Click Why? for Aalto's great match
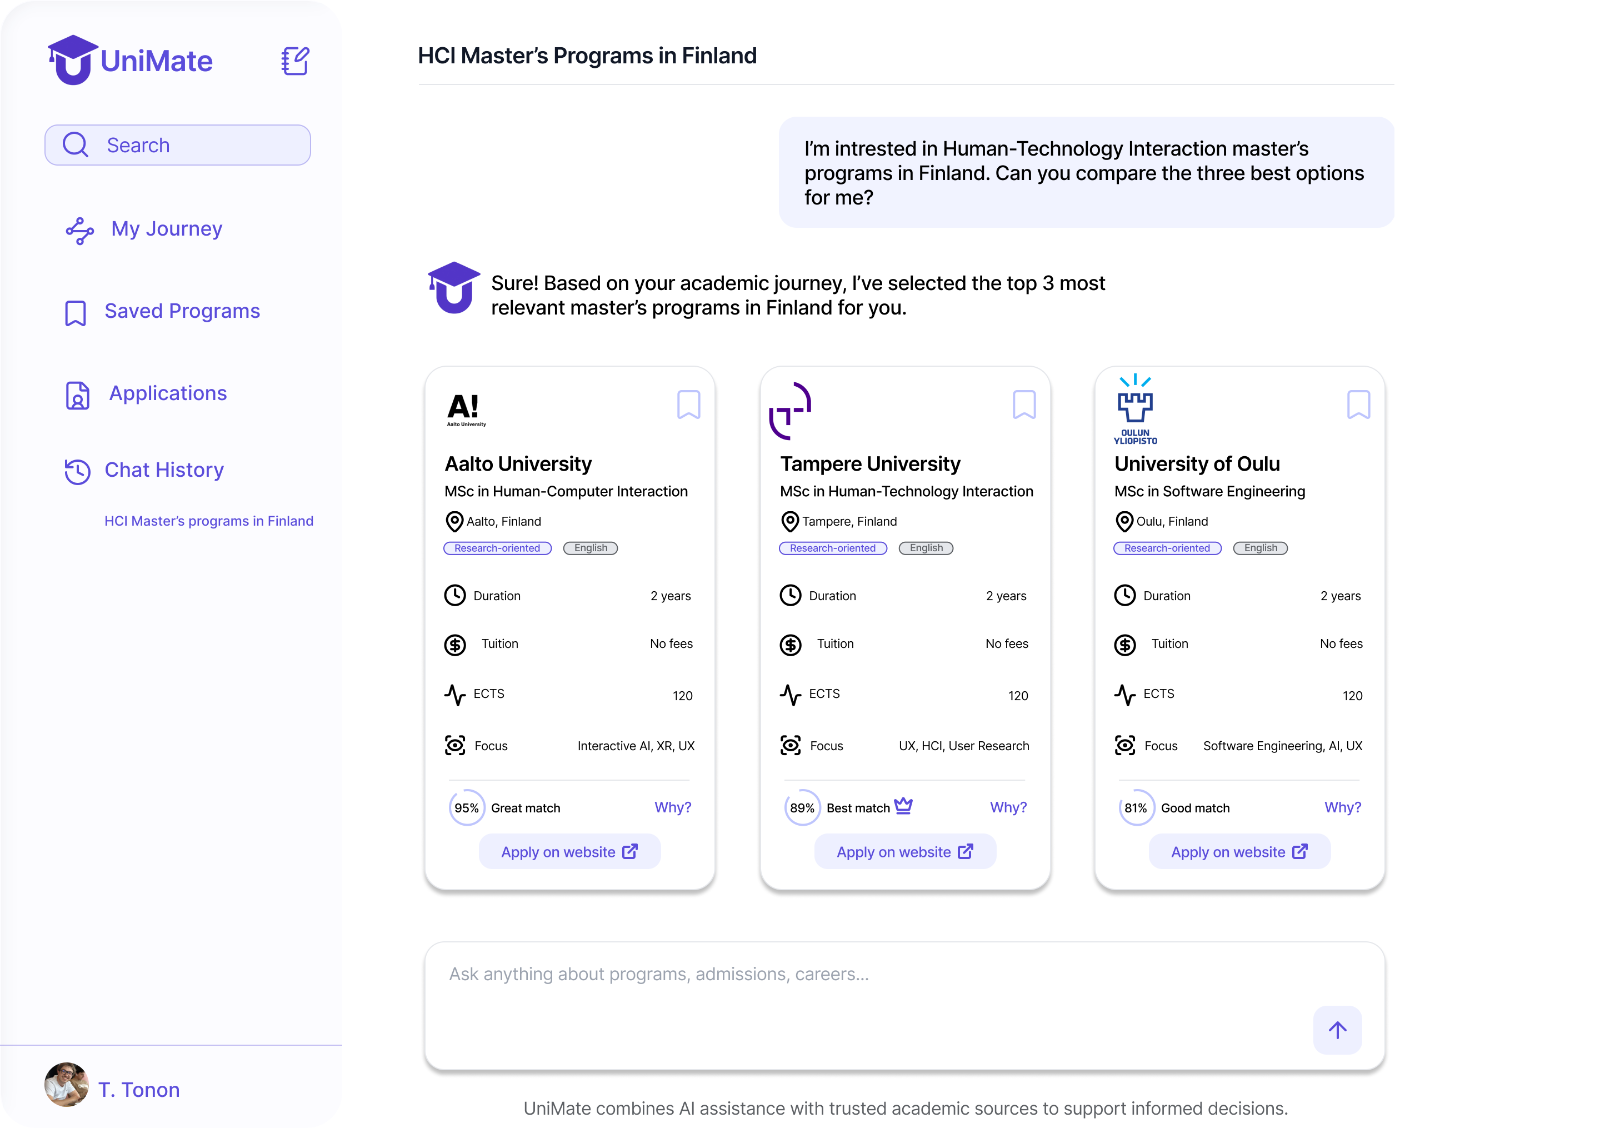Viewport: 1600px width, 1138px height. click(673, 807)
